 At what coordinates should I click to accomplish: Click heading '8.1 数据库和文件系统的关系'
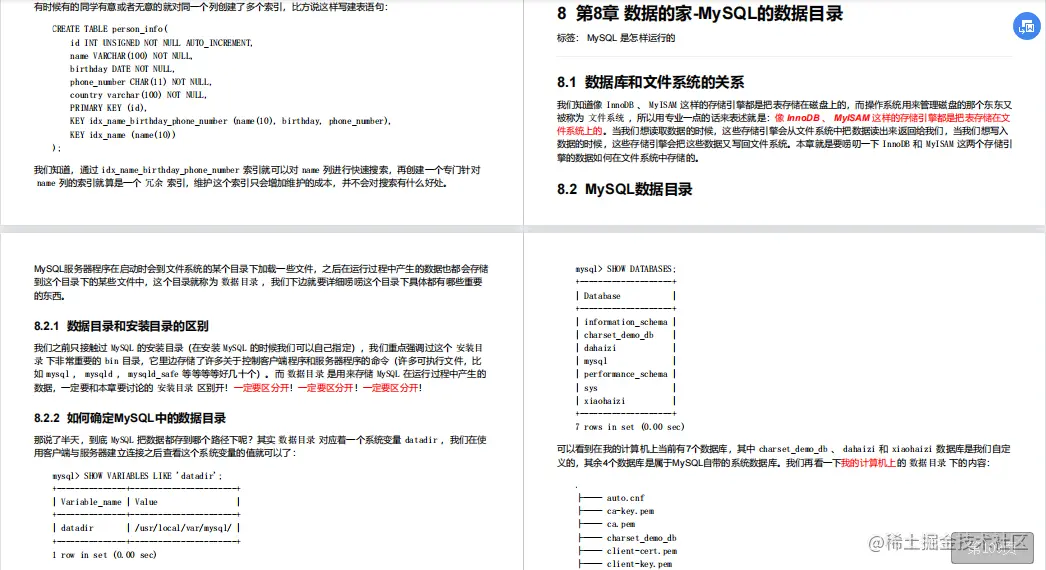coord(650,82)
